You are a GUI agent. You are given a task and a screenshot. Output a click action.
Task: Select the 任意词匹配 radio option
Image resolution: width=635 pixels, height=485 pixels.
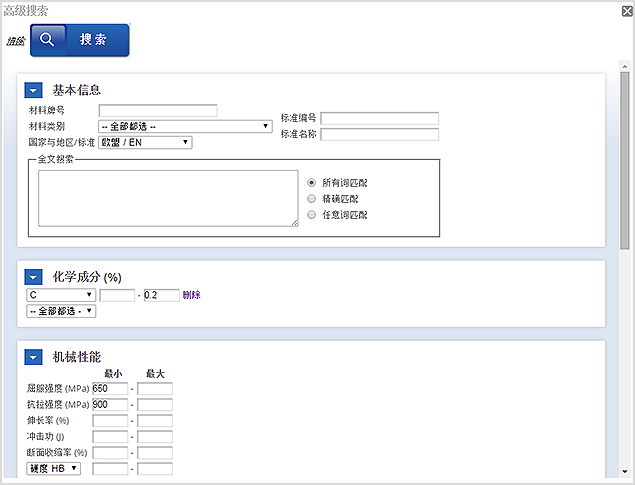click(312, 214)
